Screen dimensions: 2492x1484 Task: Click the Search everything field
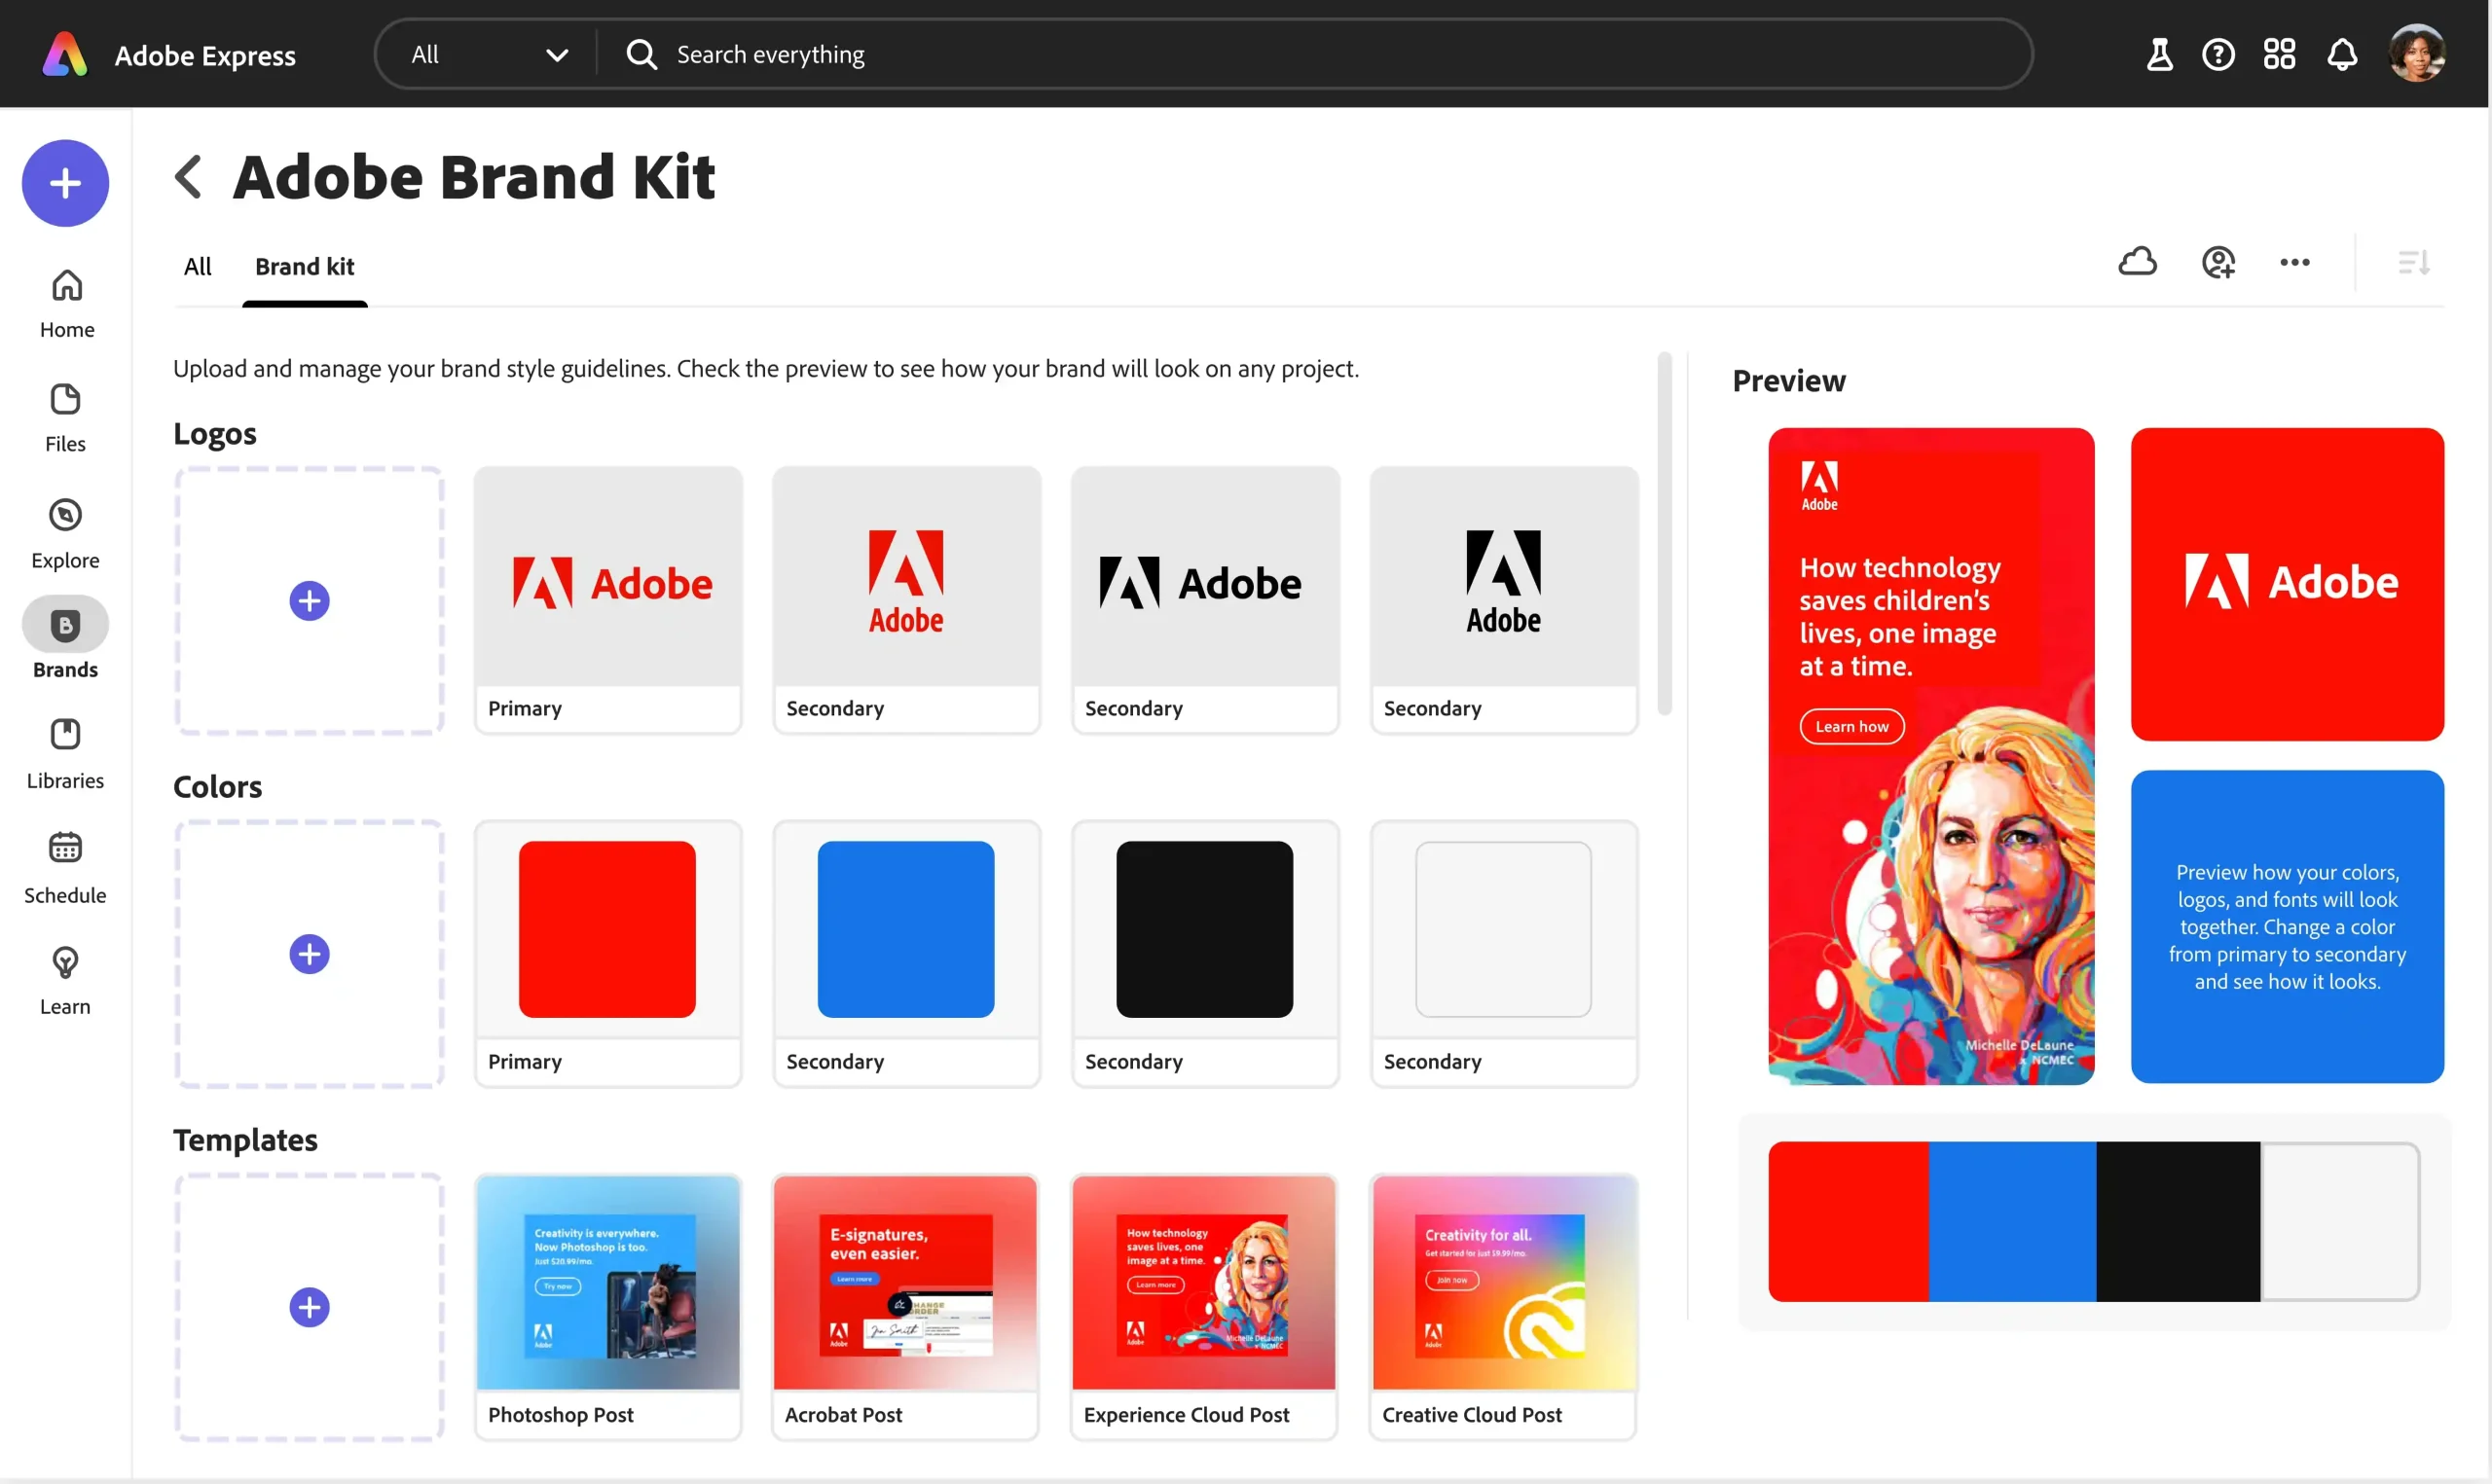900,54
